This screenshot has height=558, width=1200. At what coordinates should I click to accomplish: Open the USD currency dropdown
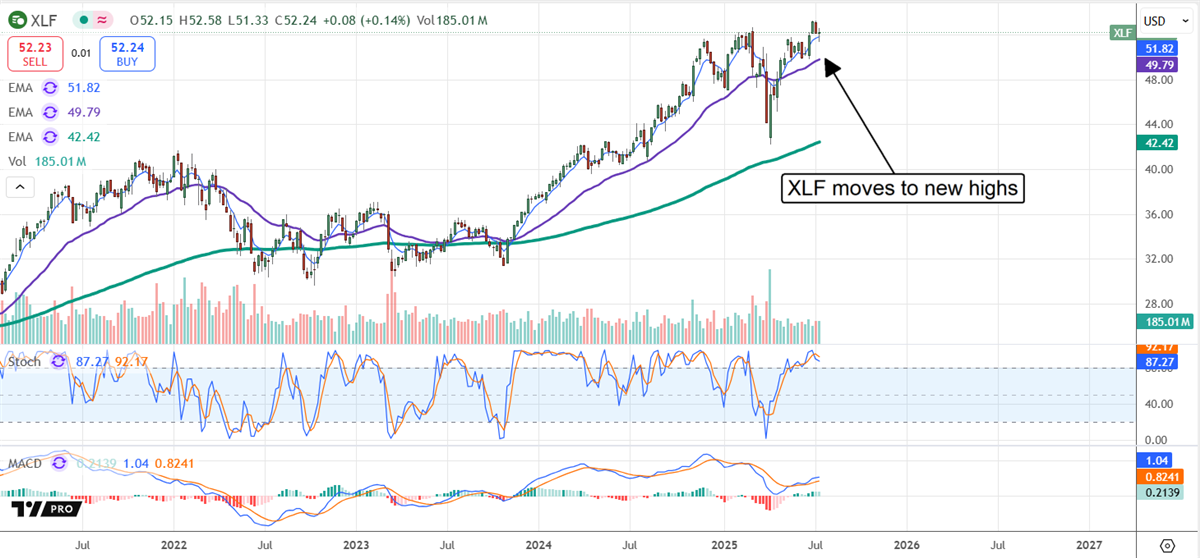click(x=1168, y=21)
